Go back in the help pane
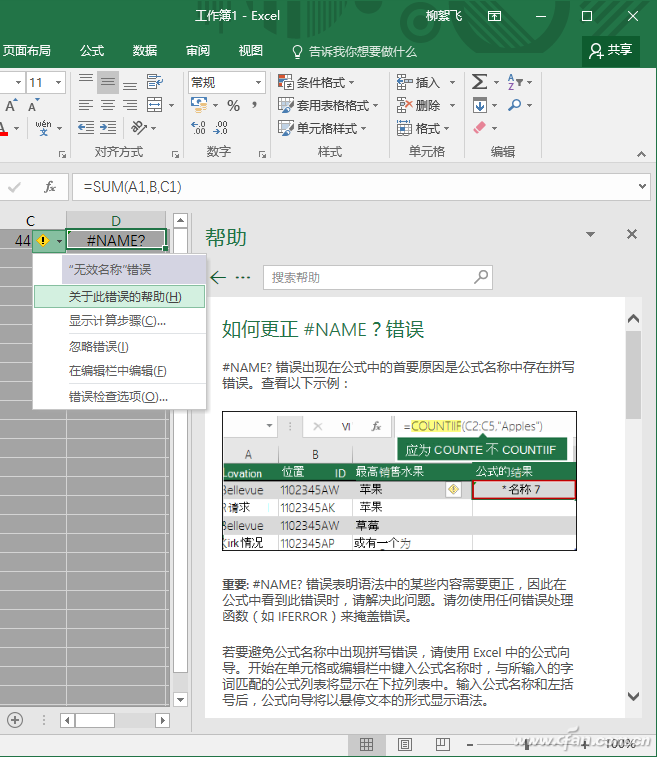 218,278
